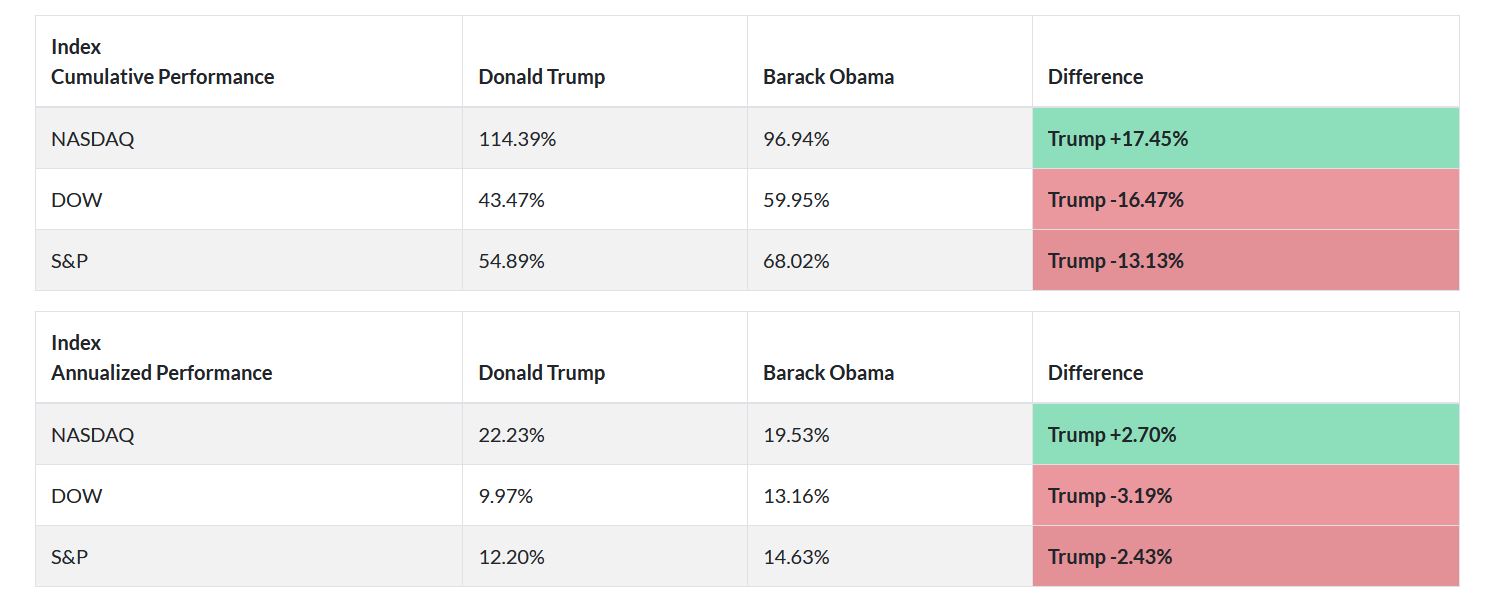The height and width of the screenshot is (606, 1486).
Task: Click the 22.23% annualized NASDAQ value
Action: coord(511,435)
